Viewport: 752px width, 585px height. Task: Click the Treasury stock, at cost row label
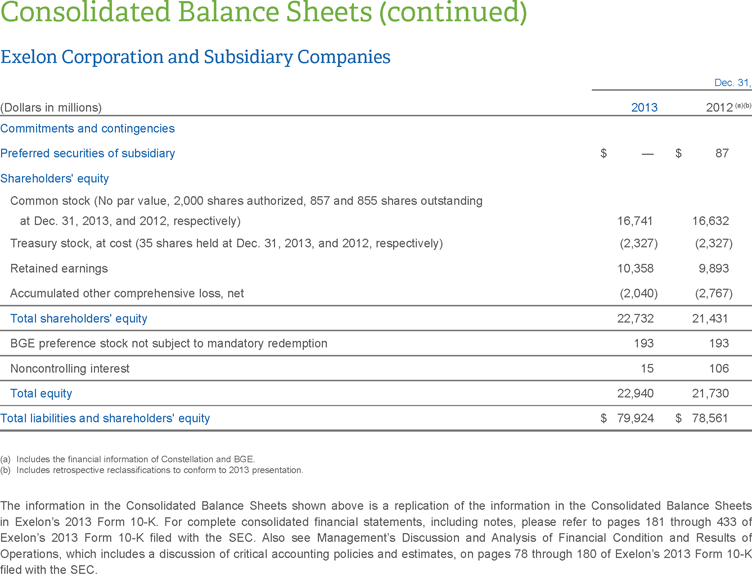click(x=226, y=243)
